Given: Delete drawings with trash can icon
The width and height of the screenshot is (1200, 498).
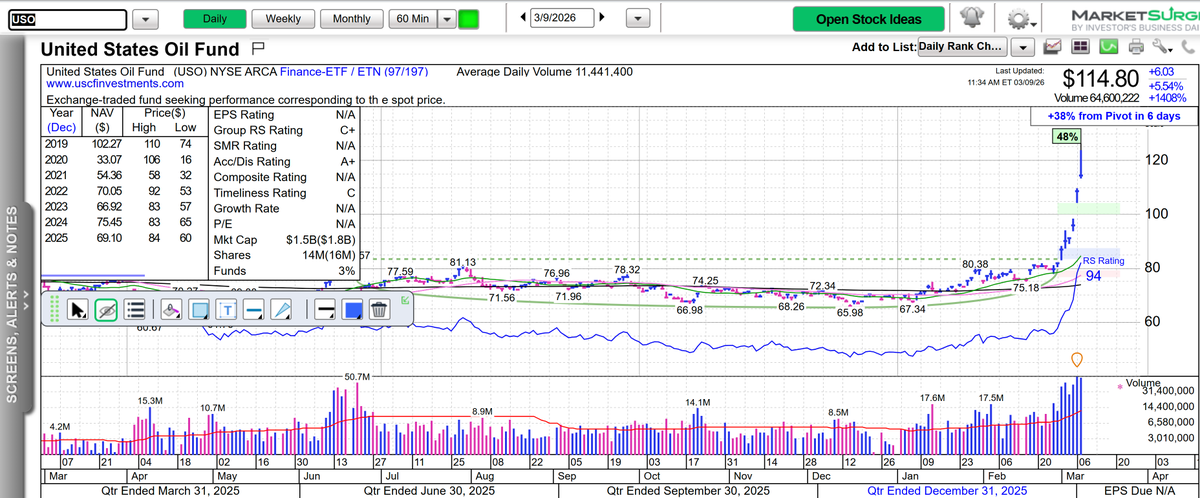Looking at the screenshot, I should pos(379,310).
